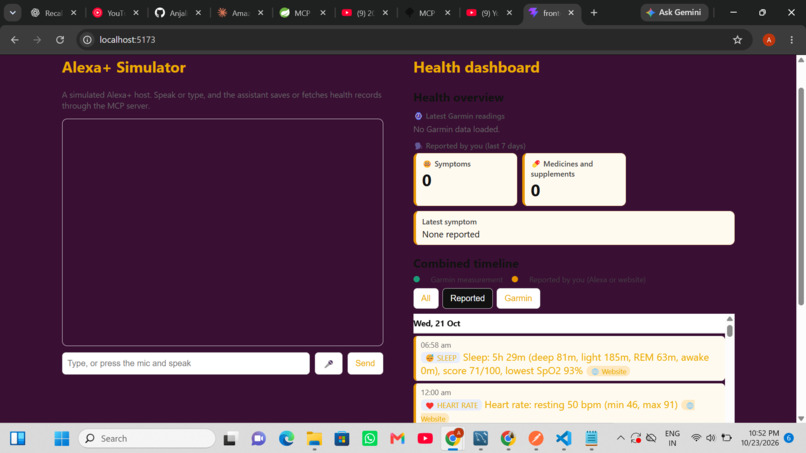The image size is (806, 453).
Task: Go forward in browser history
Action: (37, 40)
